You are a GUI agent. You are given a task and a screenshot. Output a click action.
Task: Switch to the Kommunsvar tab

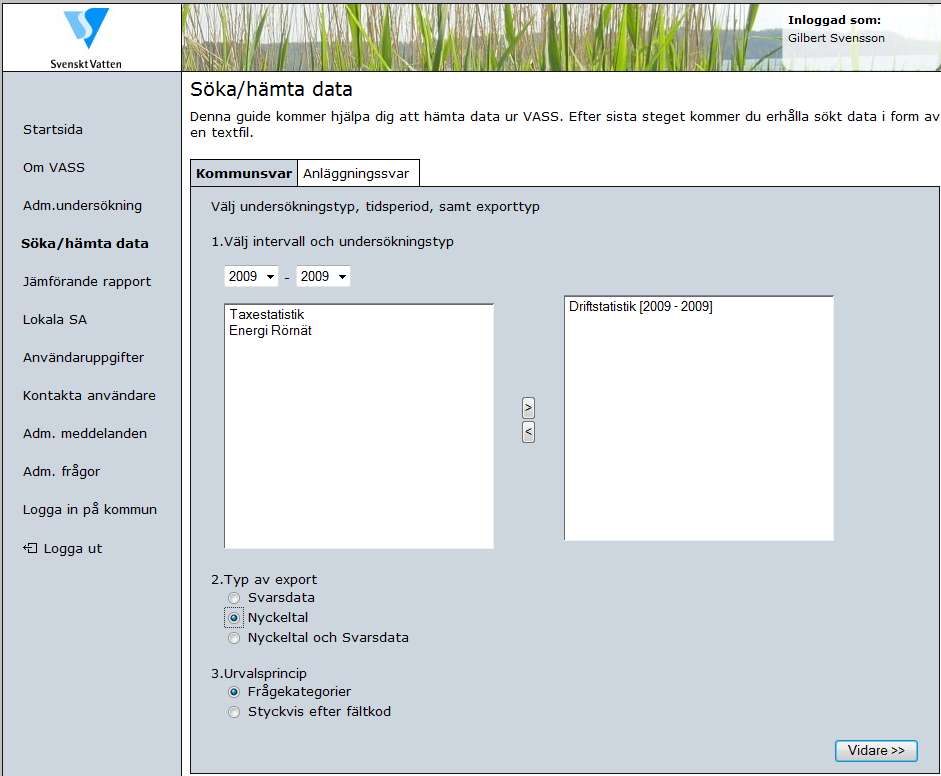(244, 173)
